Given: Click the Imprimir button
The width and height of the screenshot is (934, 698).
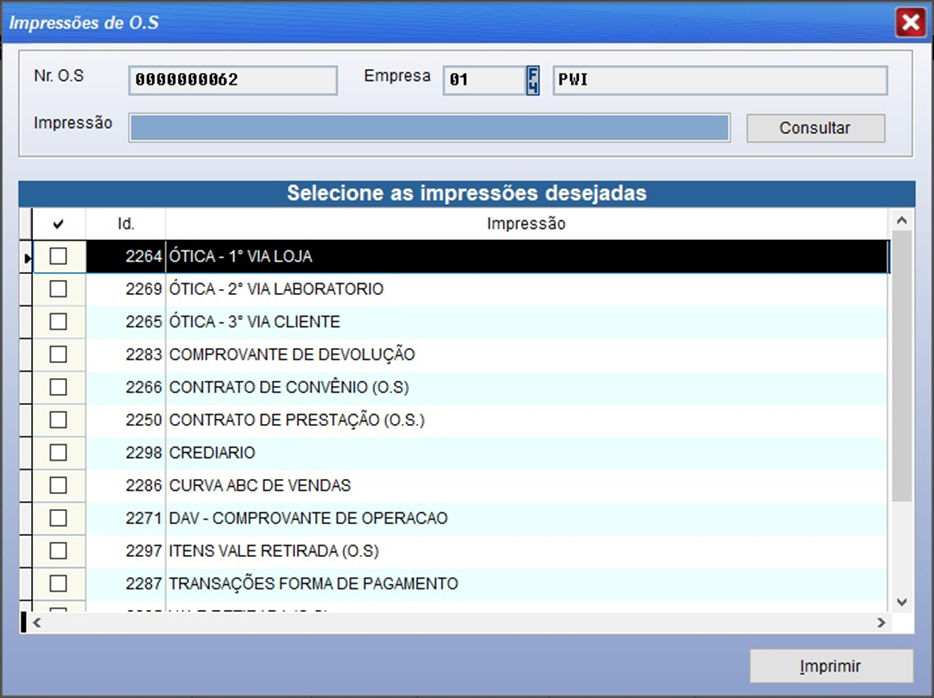Looking at the screenshot, I should point(830,666).
